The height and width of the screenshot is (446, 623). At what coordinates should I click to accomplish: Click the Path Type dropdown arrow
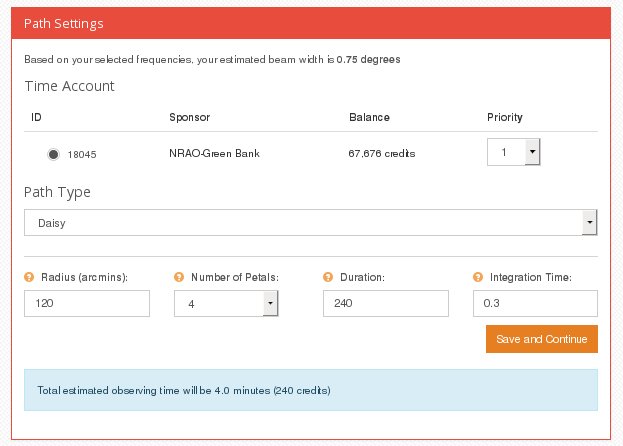(x=590, y=222)
